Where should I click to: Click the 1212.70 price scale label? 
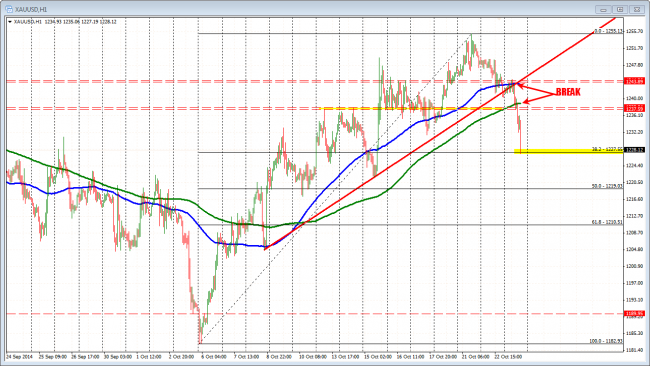(x=635, y=216)
